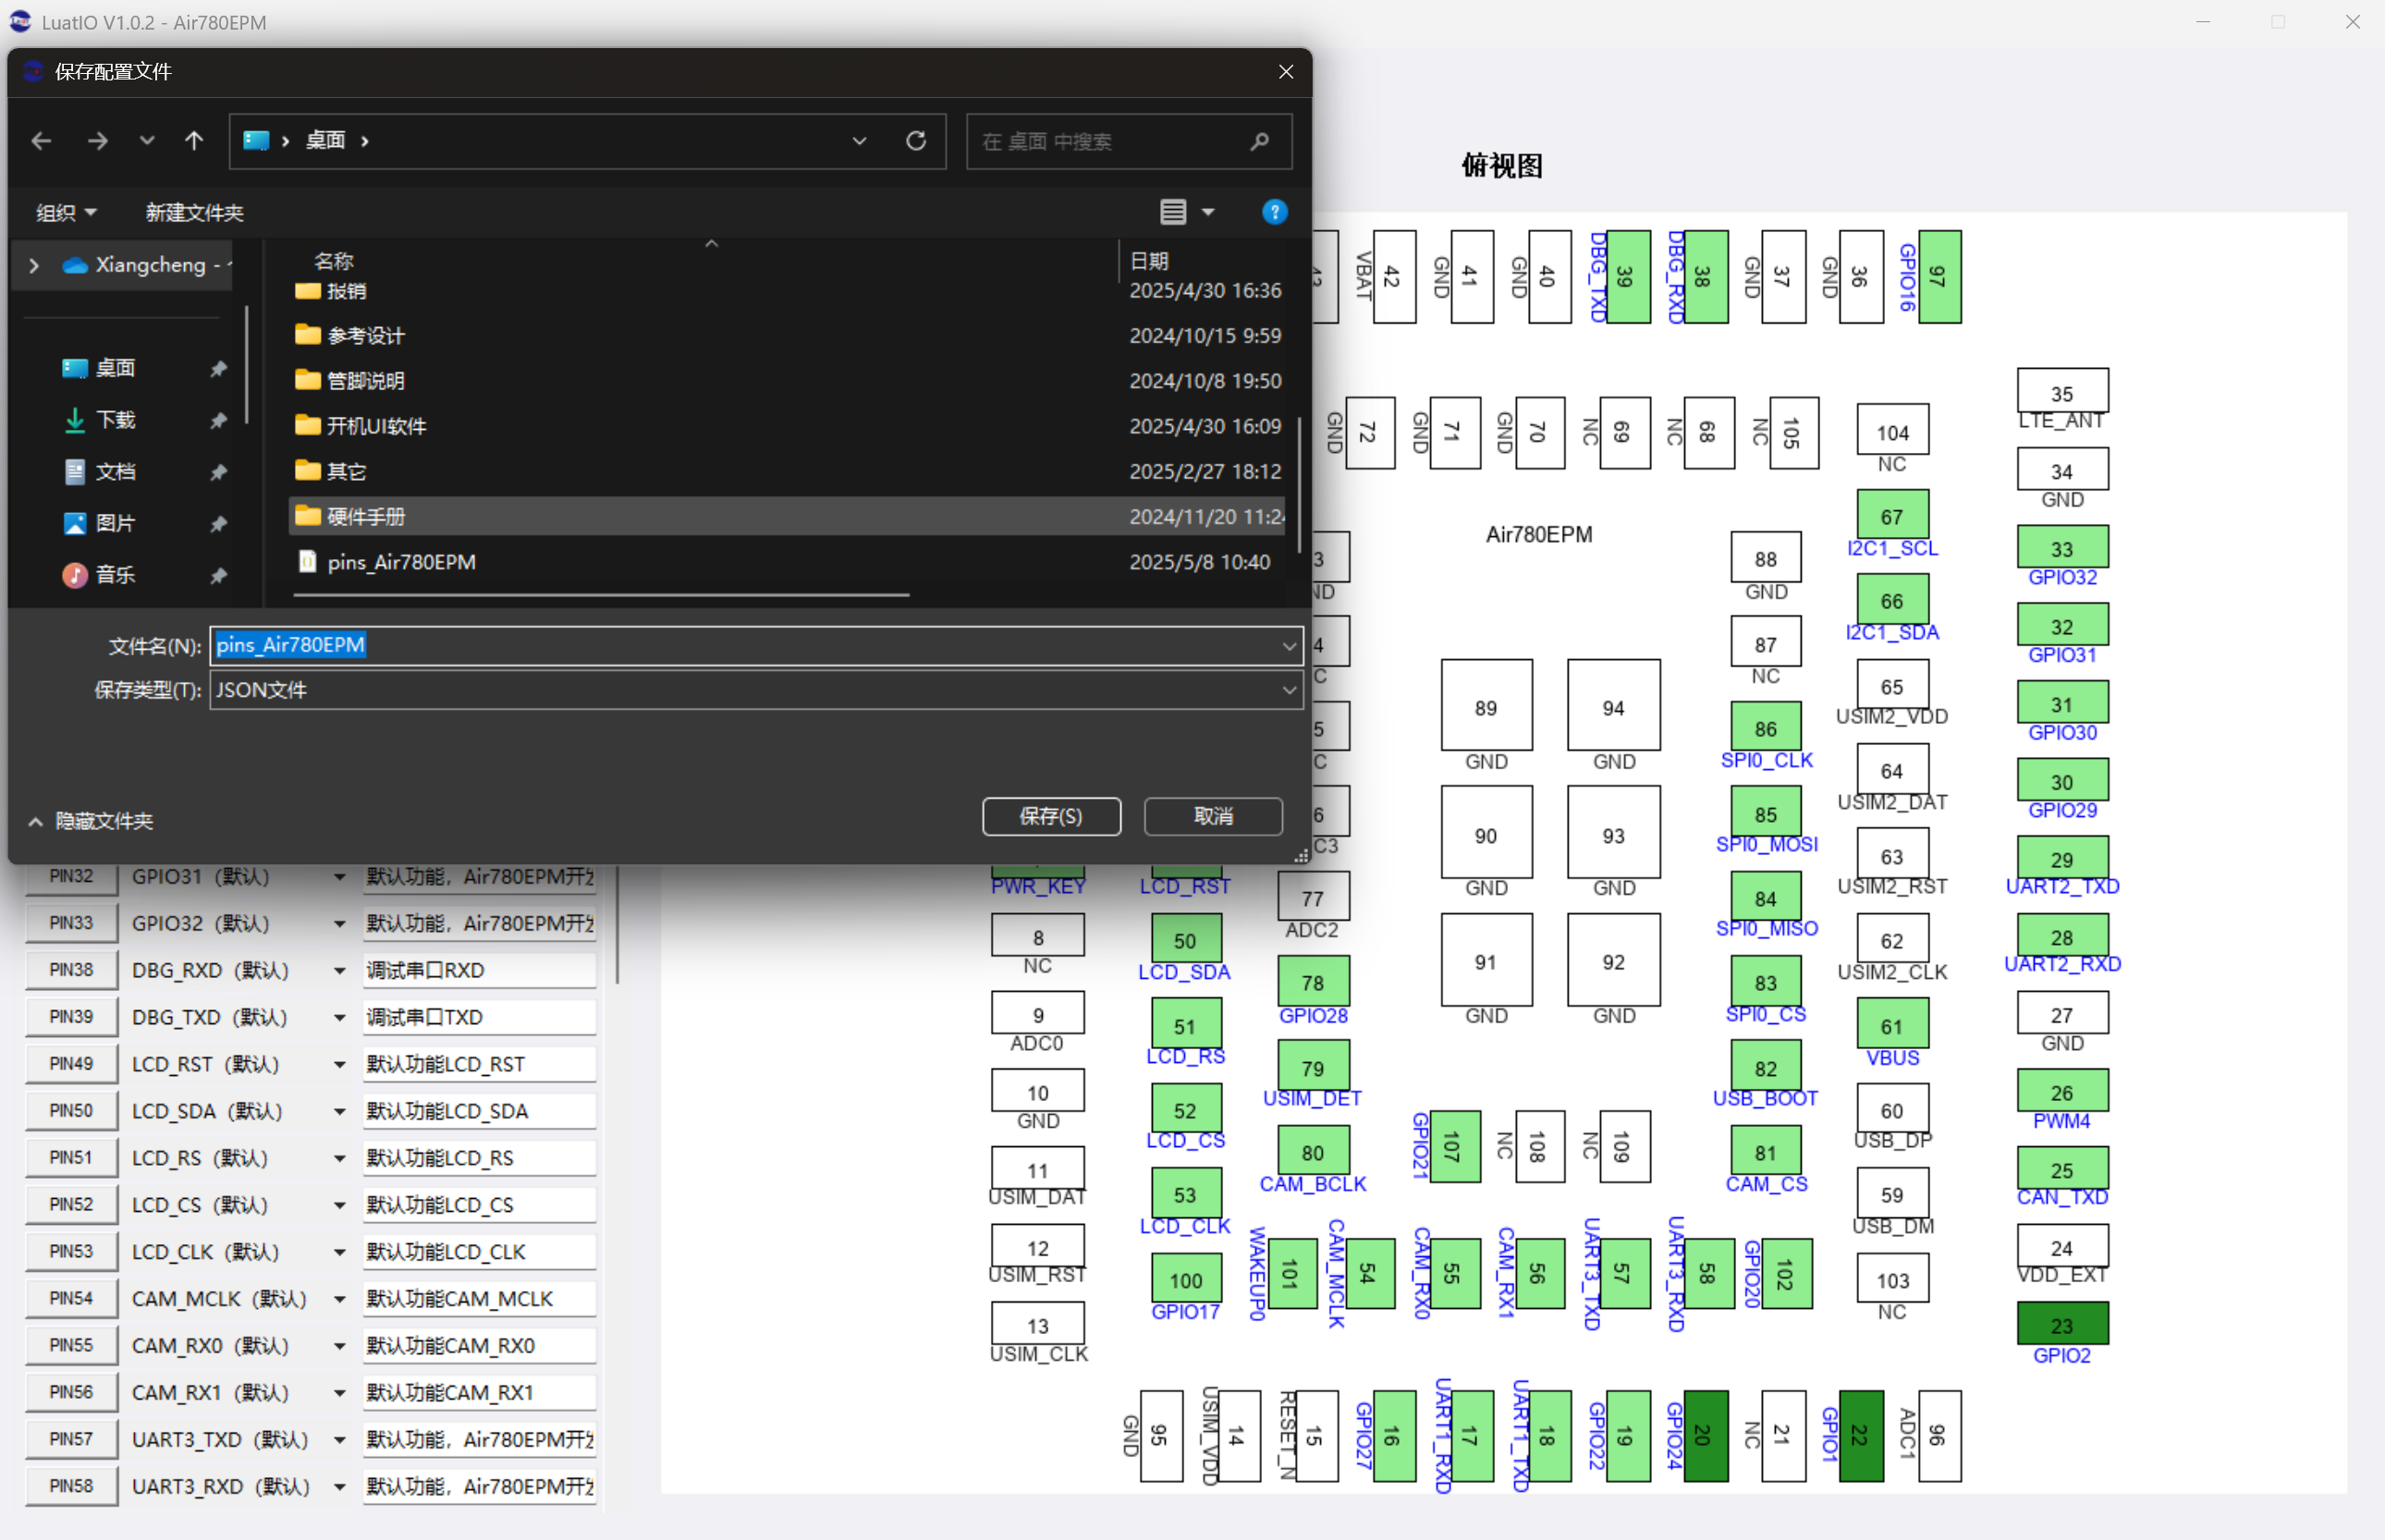Click the 取消 button
Image resolution: width=2385 pixels, height=1540 pixels.
(x=1213, y=816)
